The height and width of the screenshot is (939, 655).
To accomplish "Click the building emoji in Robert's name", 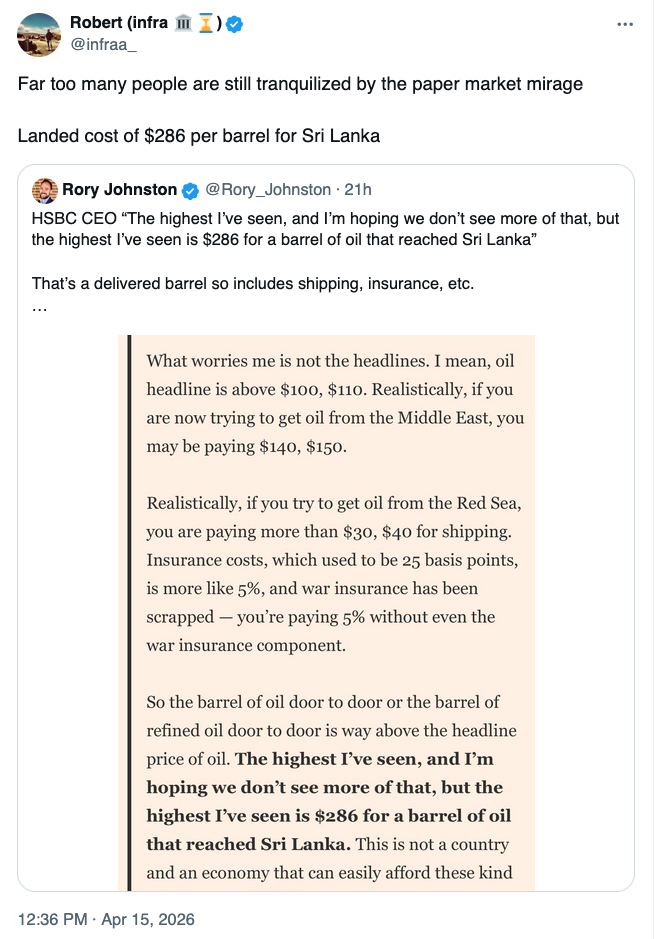I will click(183, 24).
